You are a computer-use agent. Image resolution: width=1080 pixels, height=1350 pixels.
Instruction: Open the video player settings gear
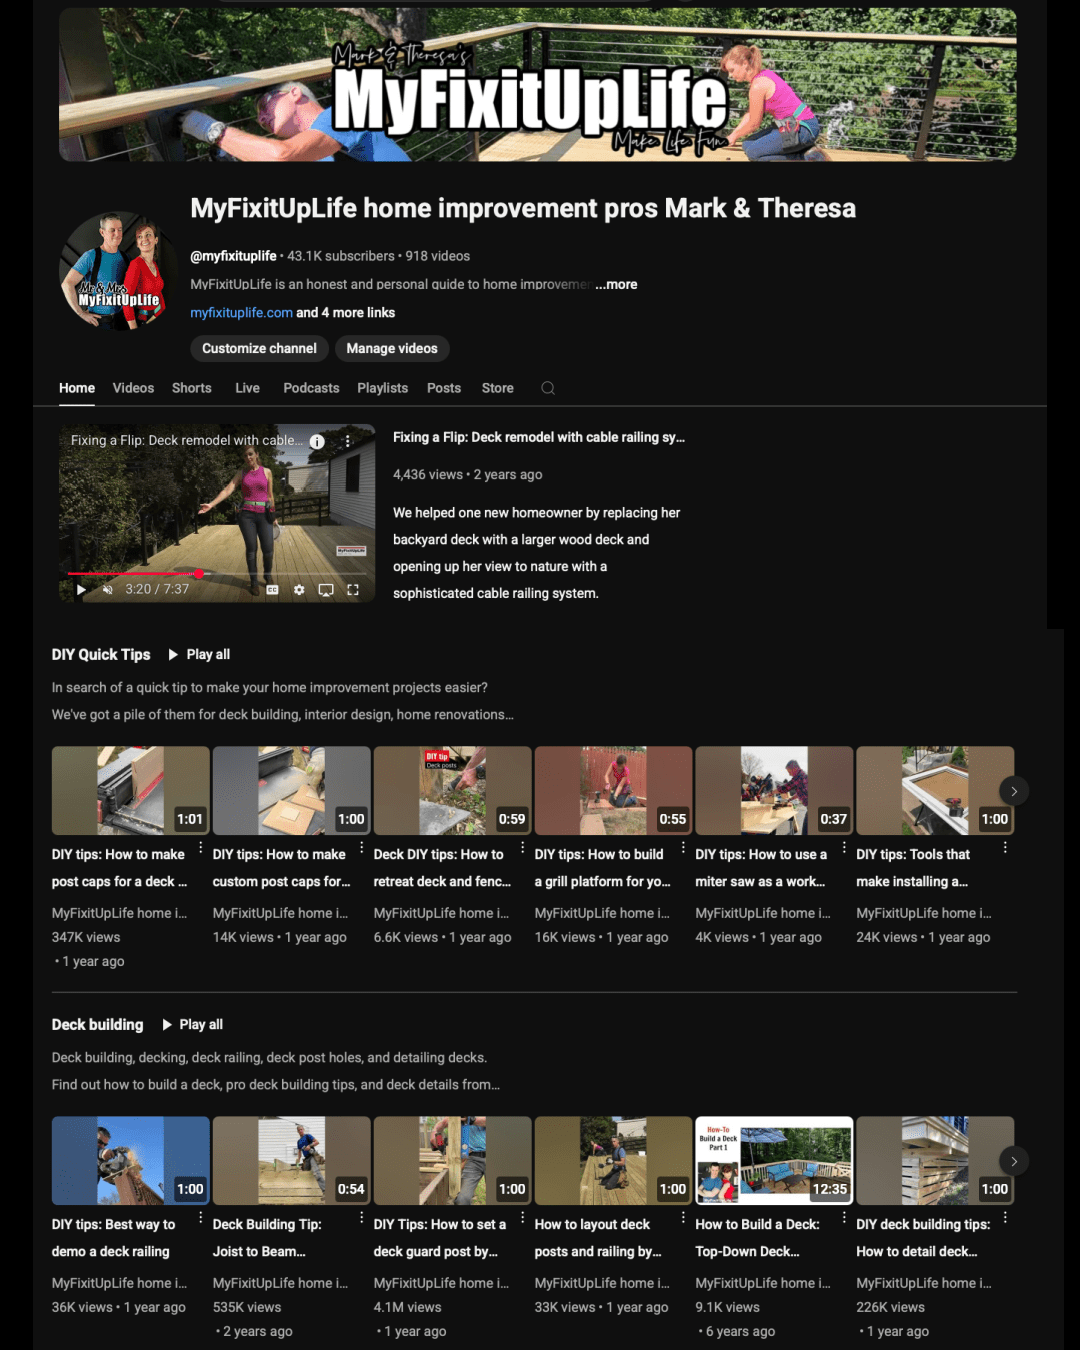tap(299, 590)
